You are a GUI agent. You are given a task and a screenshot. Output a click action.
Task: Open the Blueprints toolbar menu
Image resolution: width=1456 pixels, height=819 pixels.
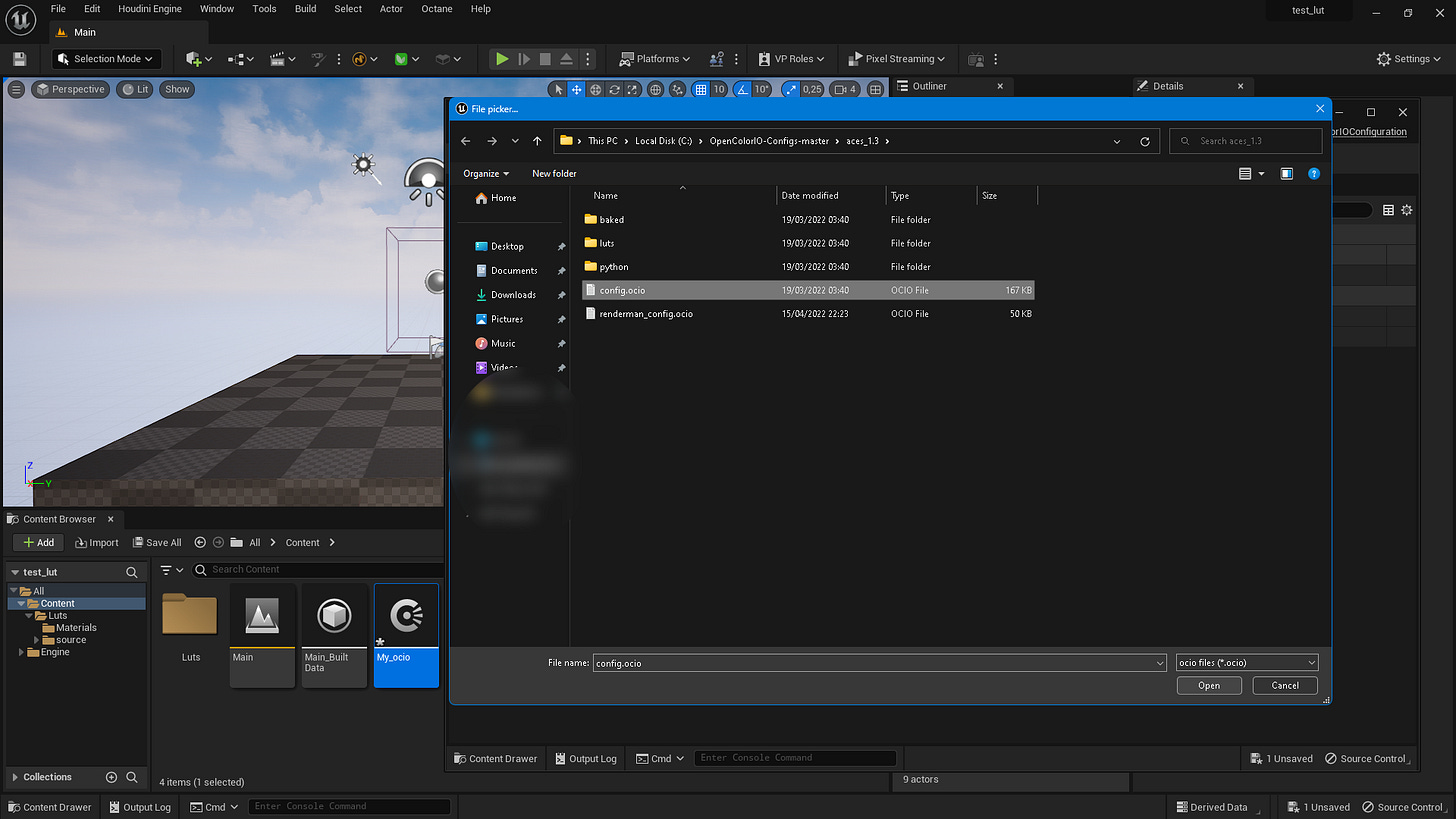[x=241, y=59]
